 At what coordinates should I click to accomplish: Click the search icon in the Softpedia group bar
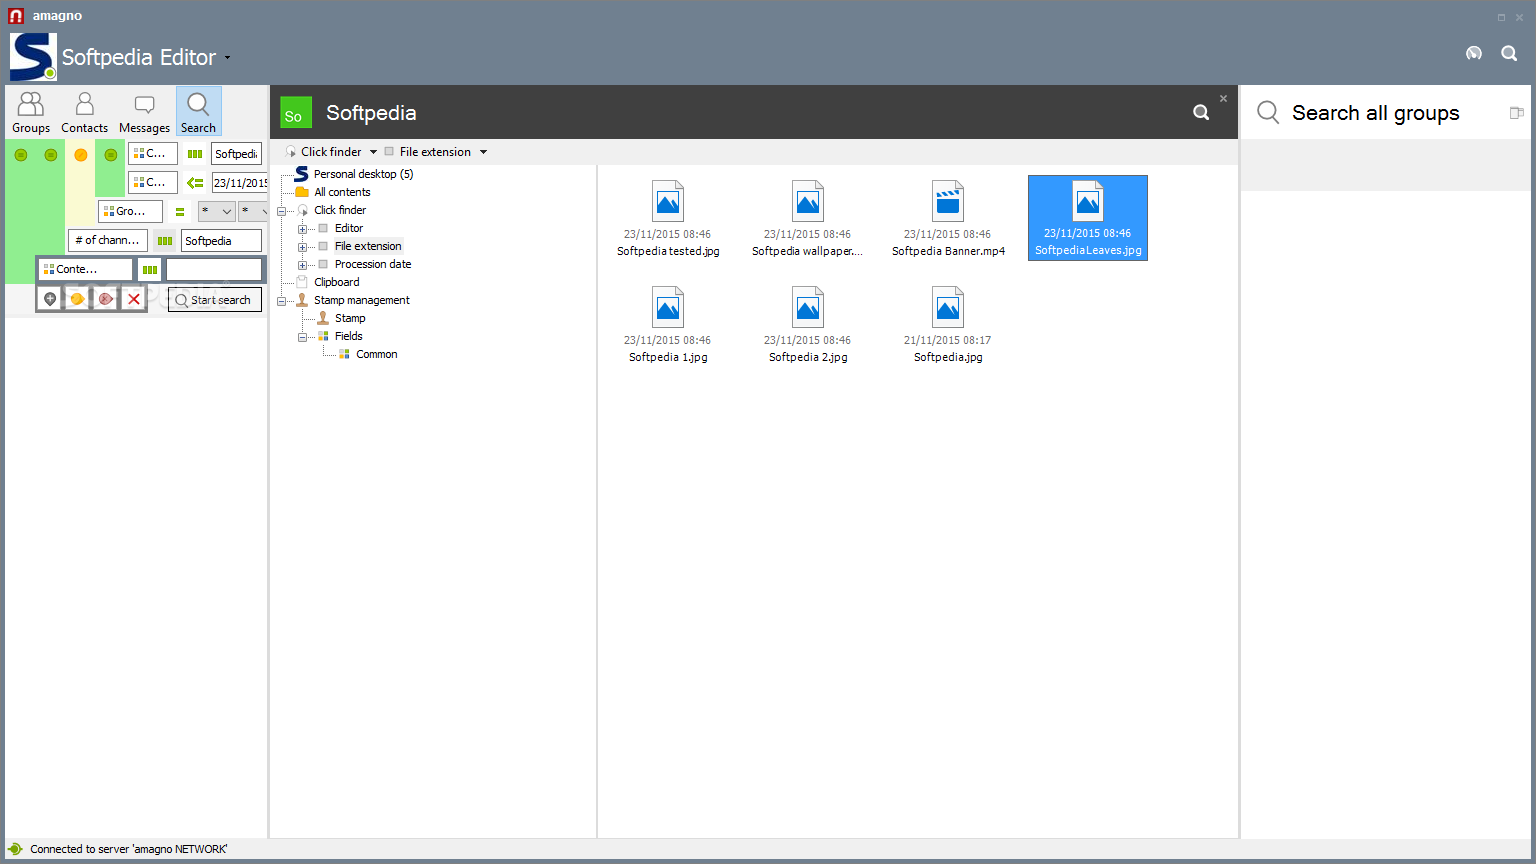pyautogui.click(x=1201, y=113)
